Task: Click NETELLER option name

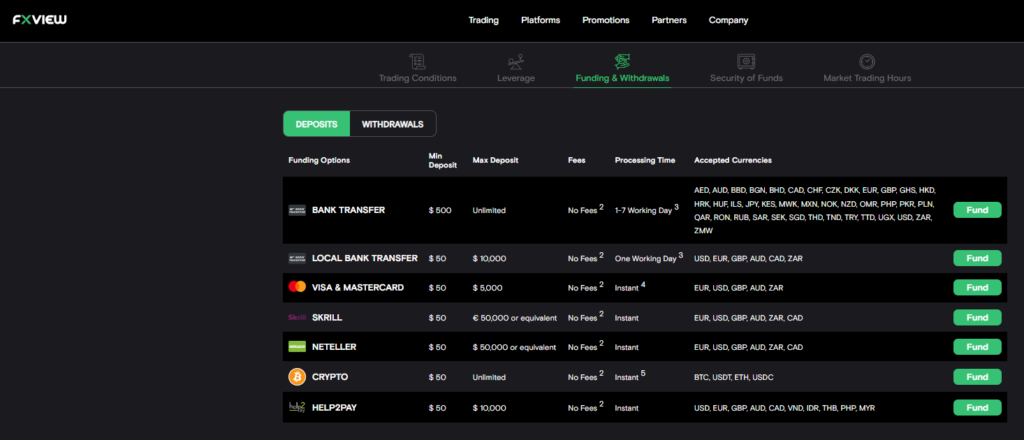Action: click(x=334, y=347)
